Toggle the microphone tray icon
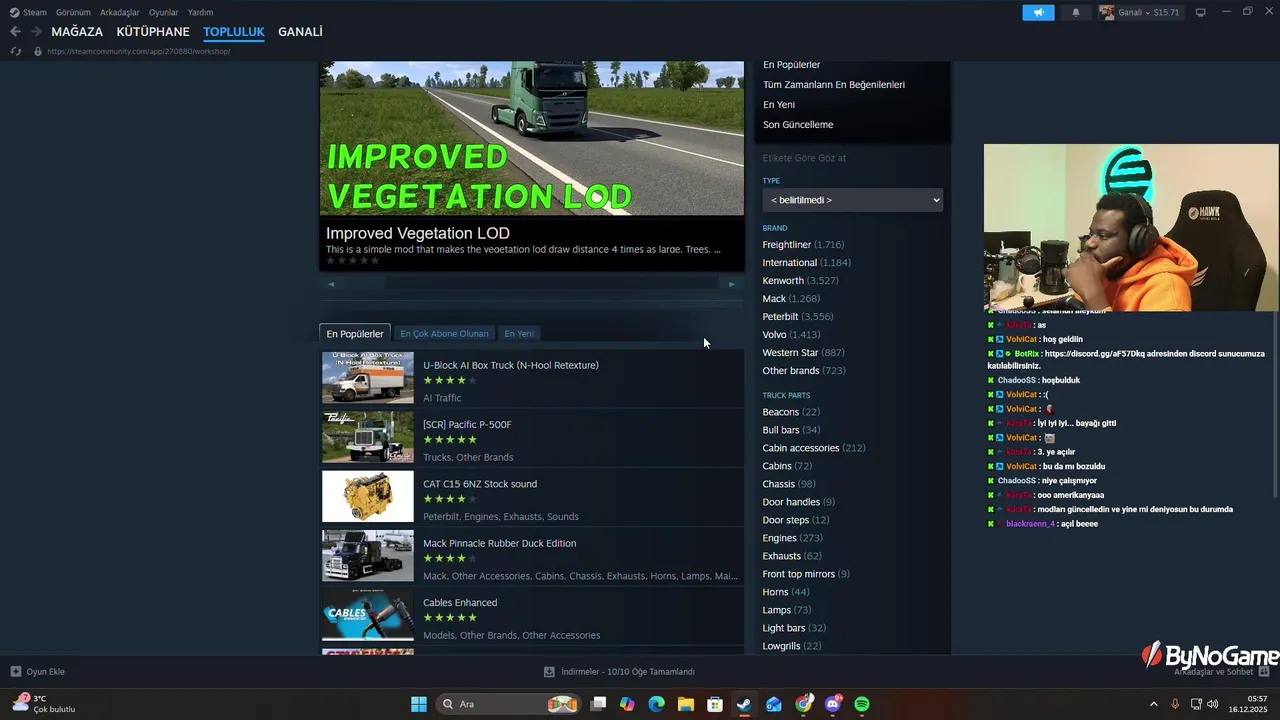This screenshot has height=720, width=1280. [1175, 704]
